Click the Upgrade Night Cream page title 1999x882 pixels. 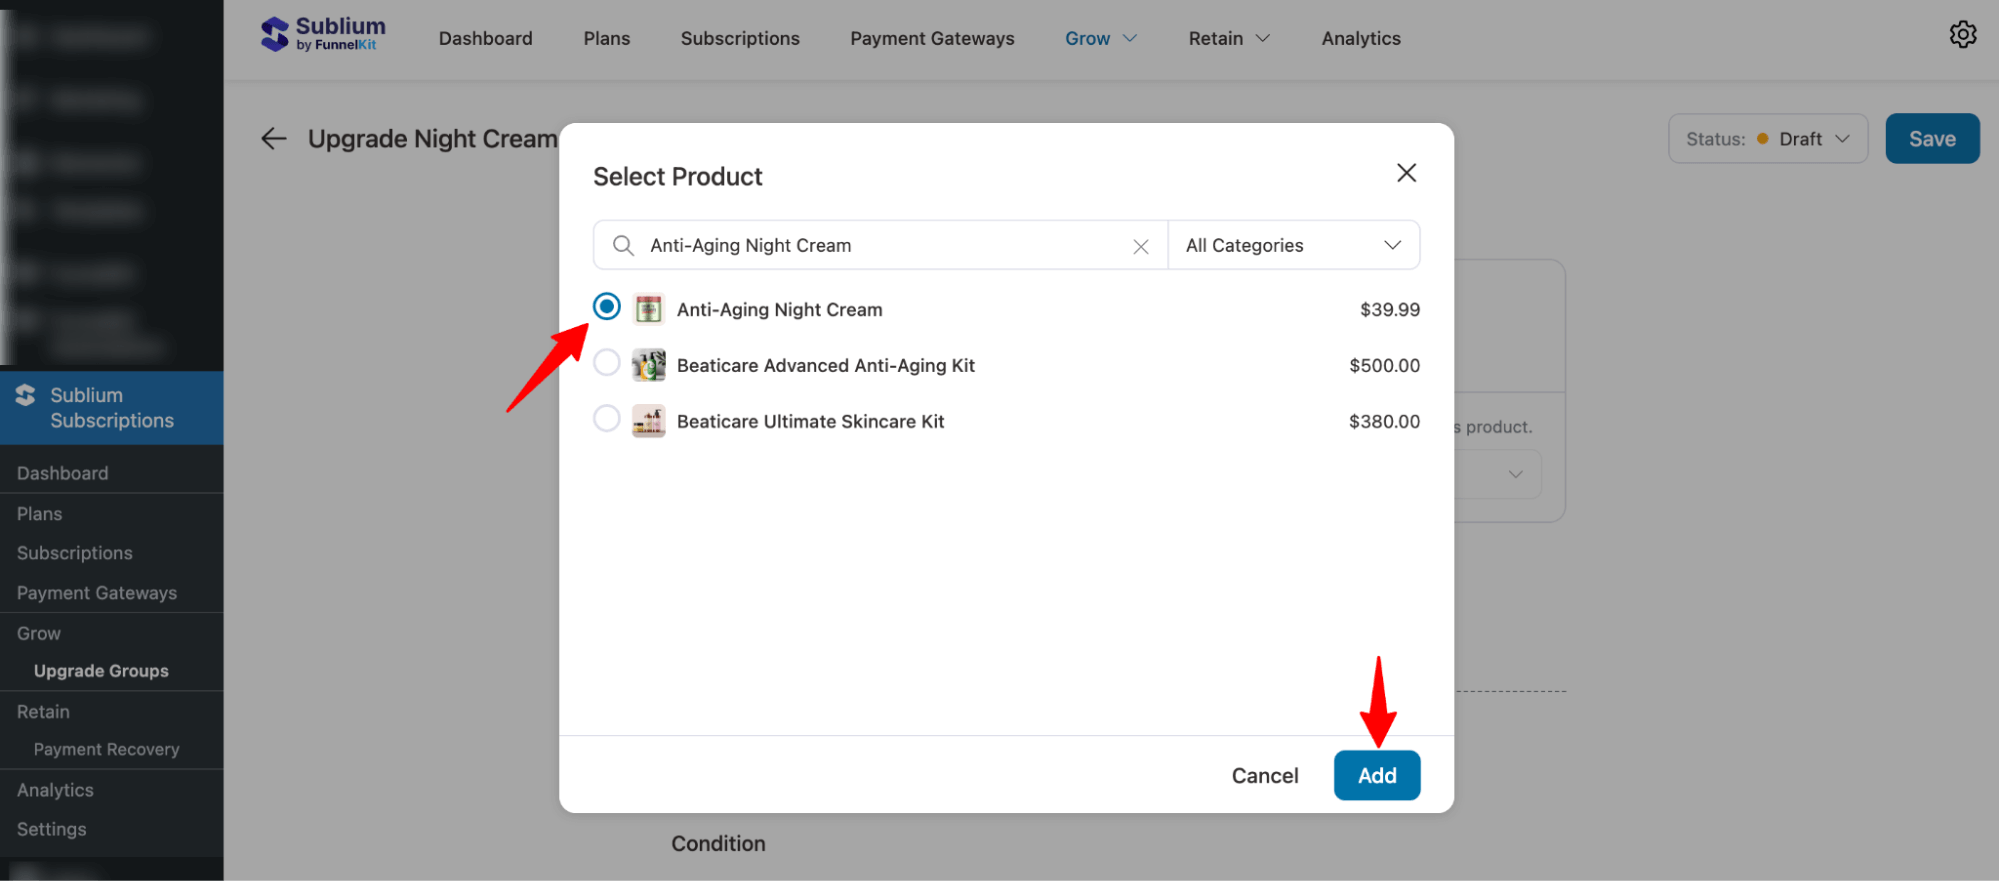click(x=432, y=139)
